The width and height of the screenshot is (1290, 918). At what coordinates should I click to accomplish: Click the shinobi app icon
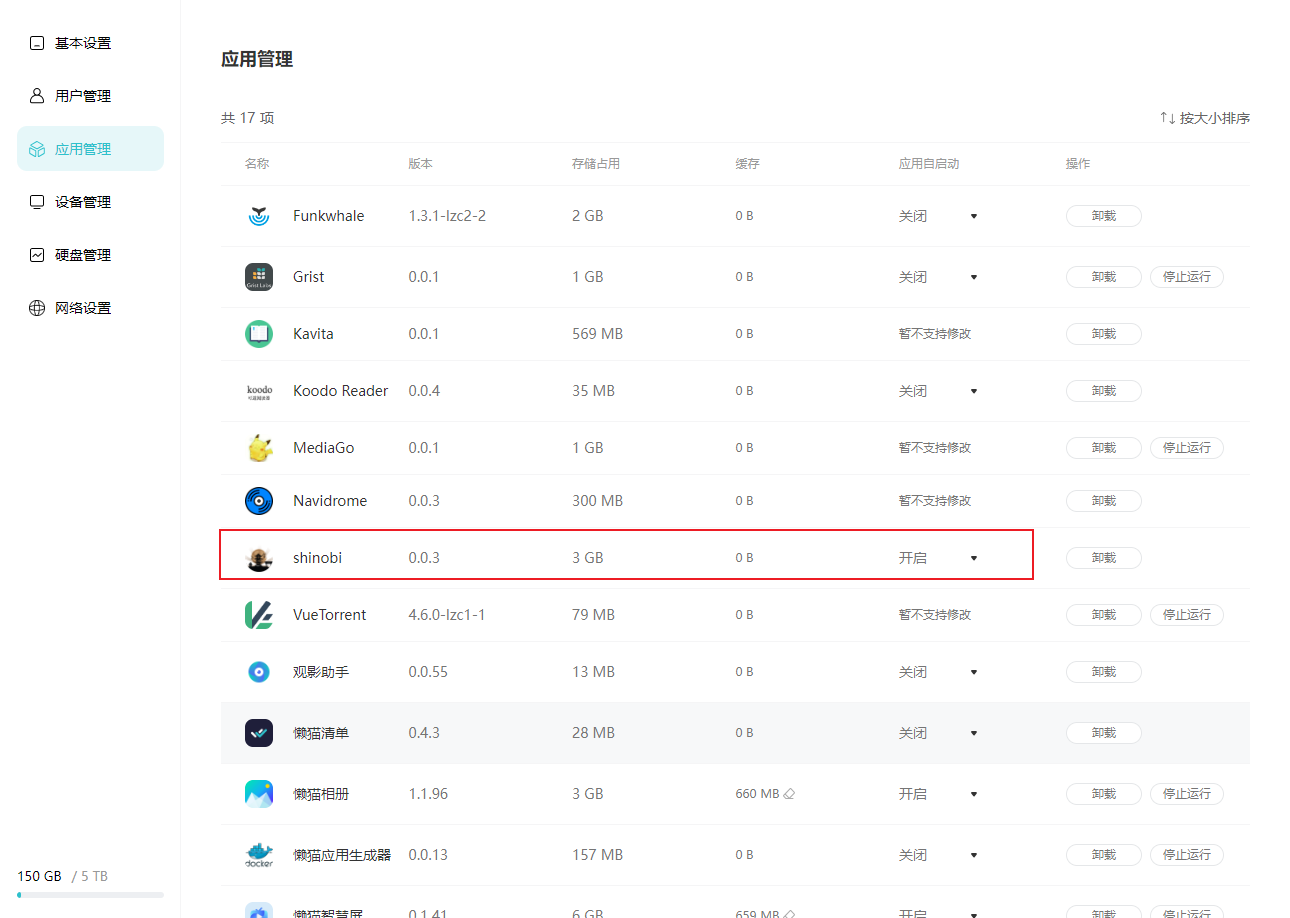click(259, 558)
